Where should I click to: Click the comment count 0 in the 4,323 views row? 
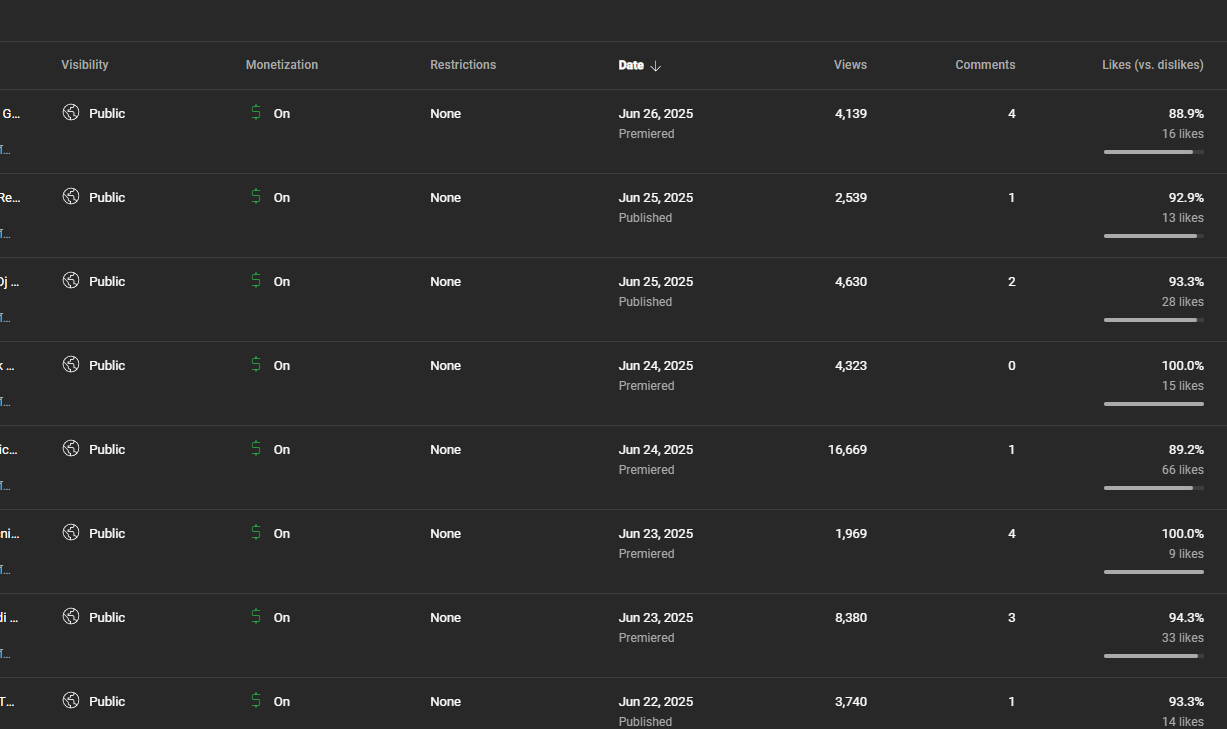(1011, 366)
